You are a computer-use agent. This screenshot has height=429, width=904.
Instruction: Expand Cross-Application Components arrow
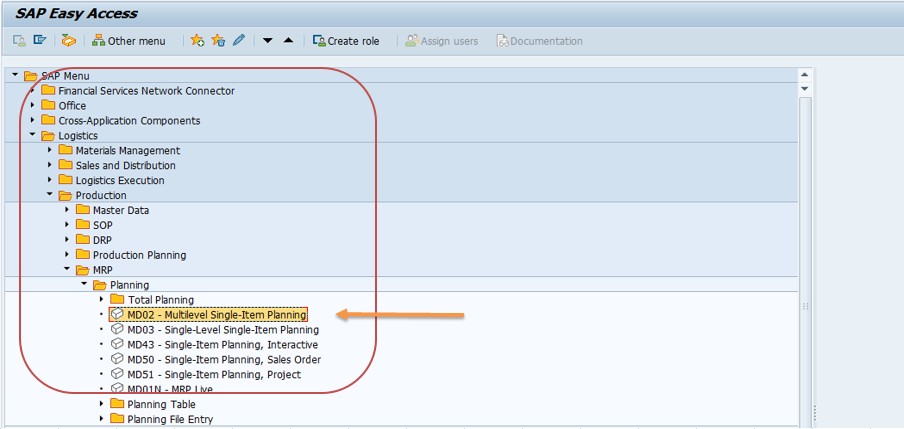tap(32, 121)
